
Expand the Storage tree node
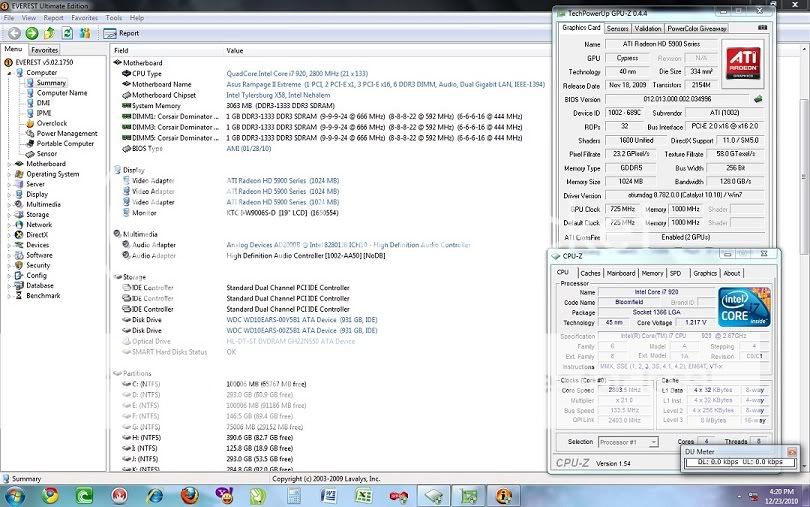[9, 214]
